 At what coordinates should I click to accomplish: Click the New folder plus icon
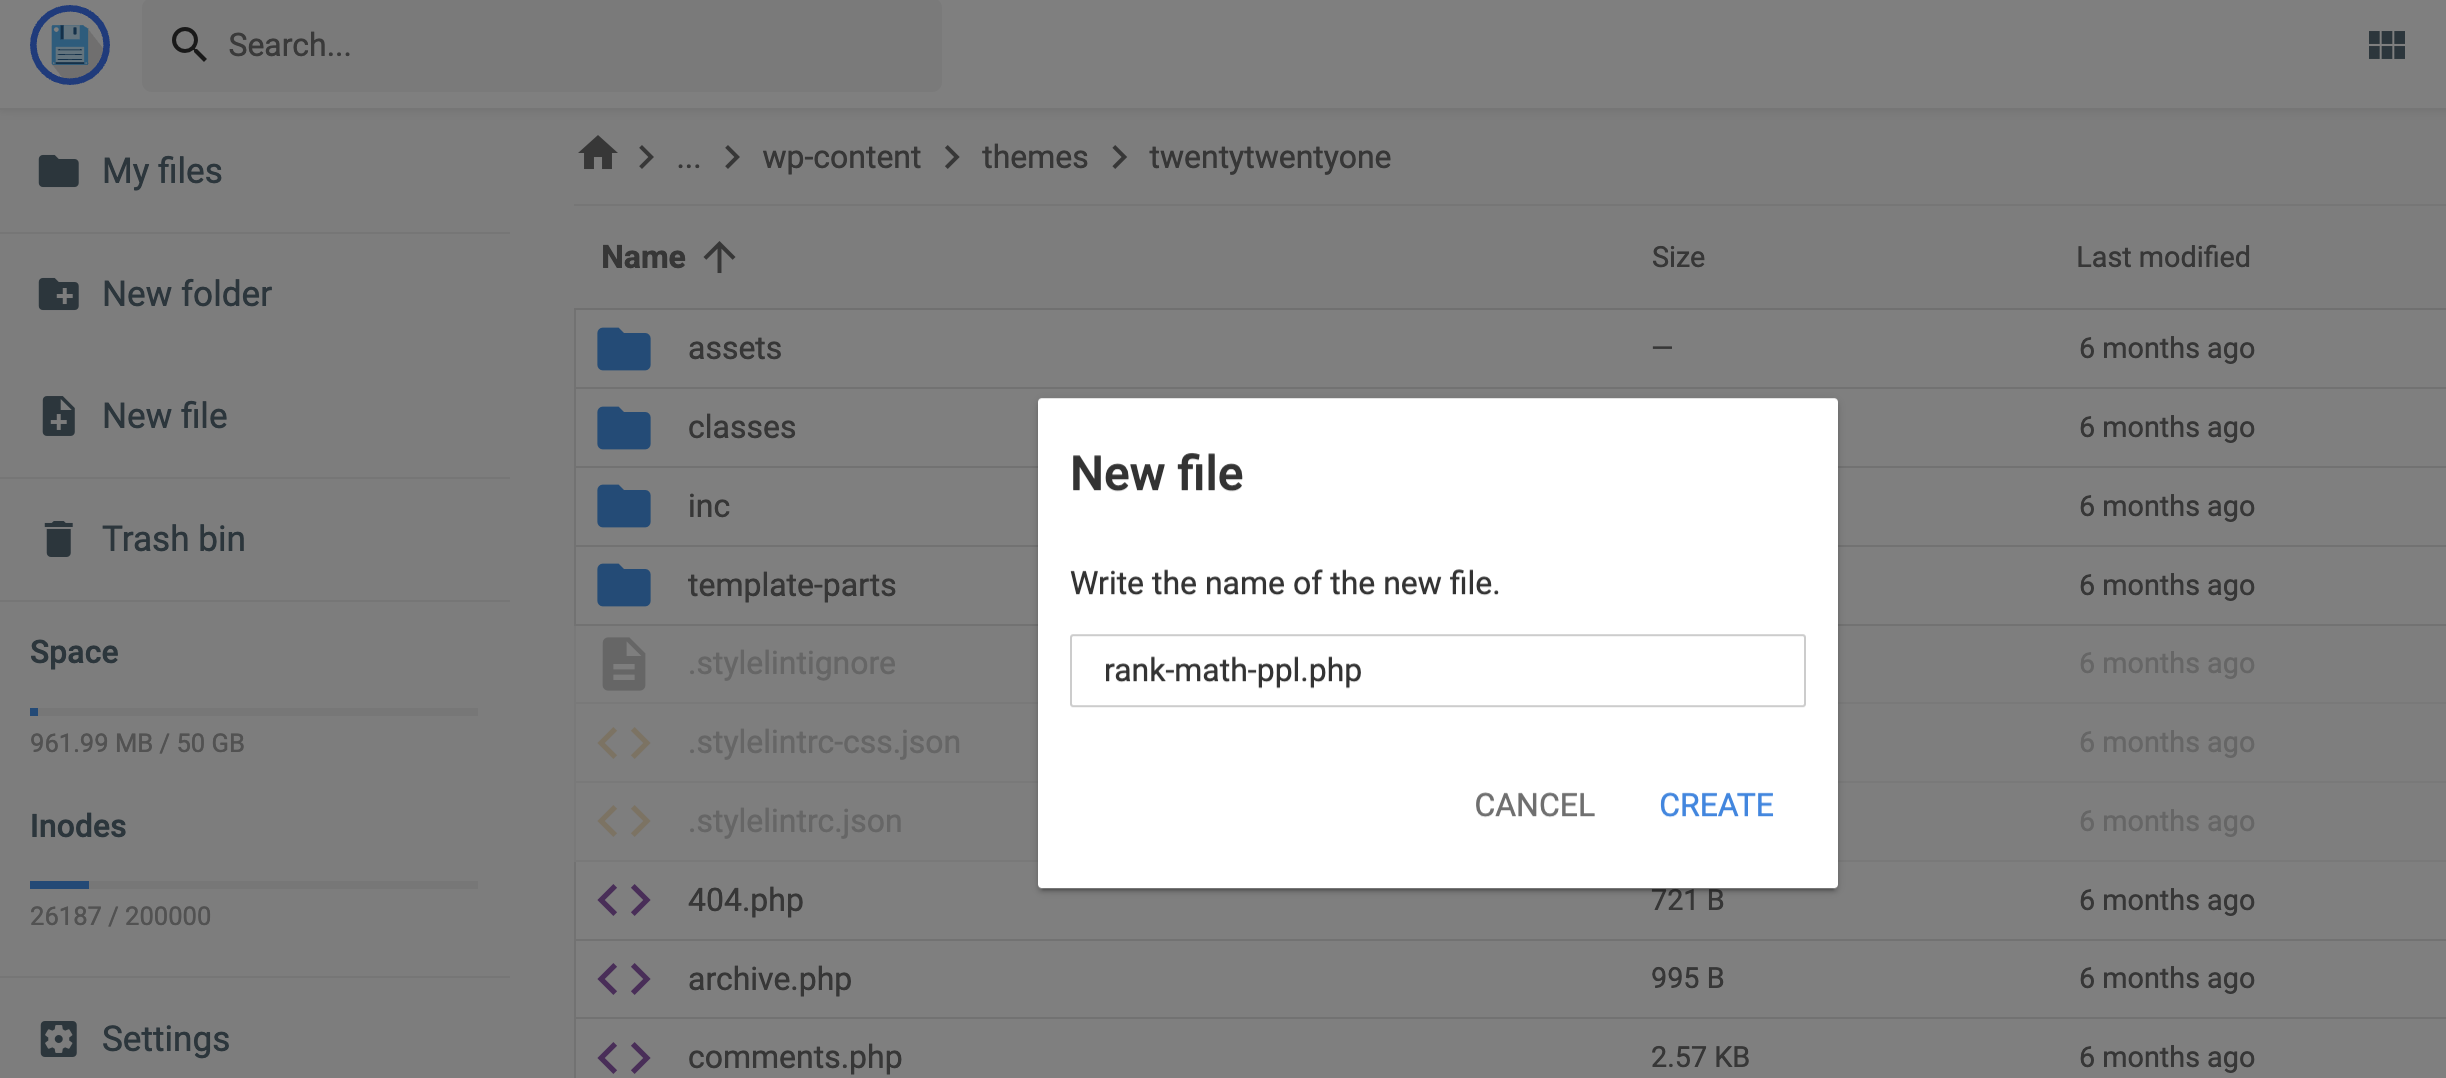(x=59, y=294)
